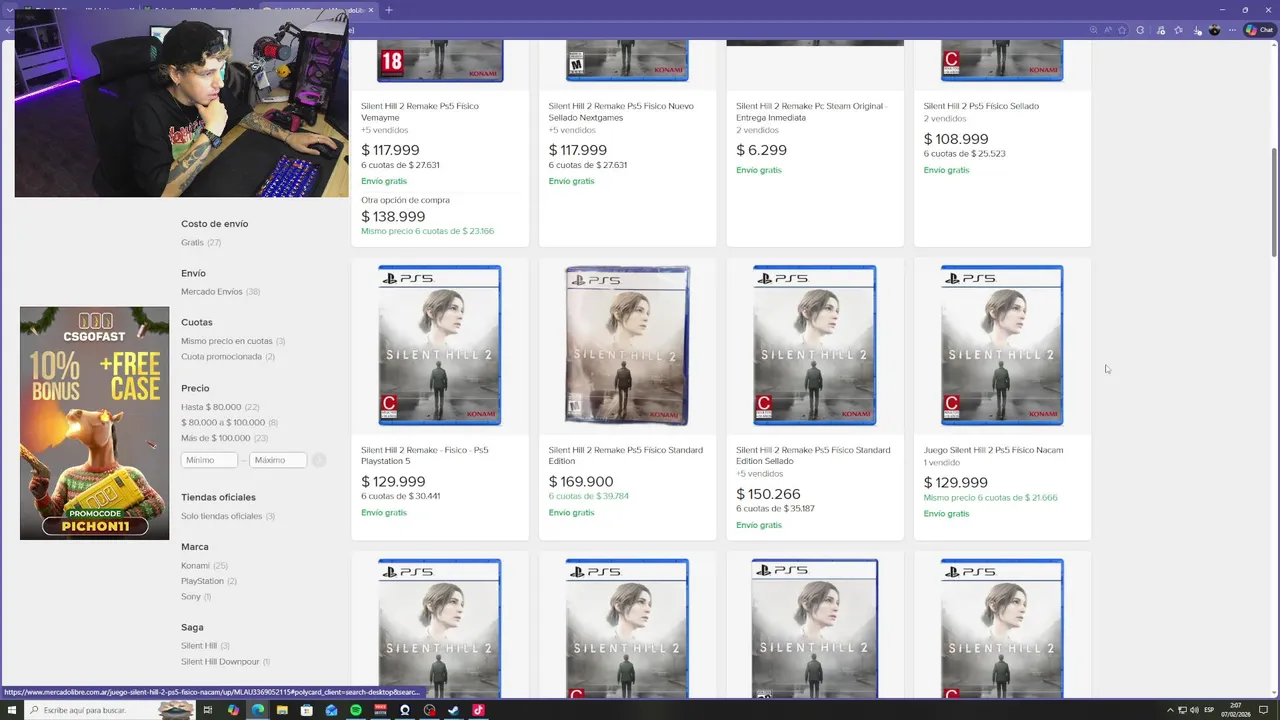Open Juego Silent Hill 2 Nacam product image
This screenshot has width=1280, height=720.
1002,346
